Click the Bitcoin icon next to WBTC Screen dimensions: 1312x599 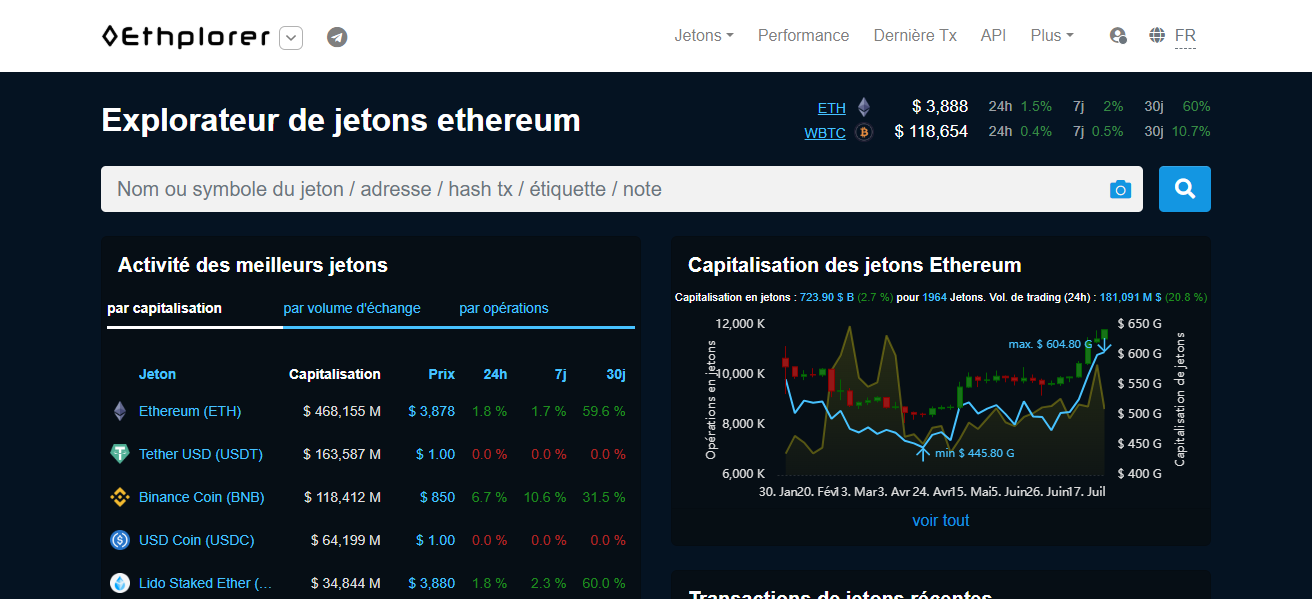coord(864,132)
